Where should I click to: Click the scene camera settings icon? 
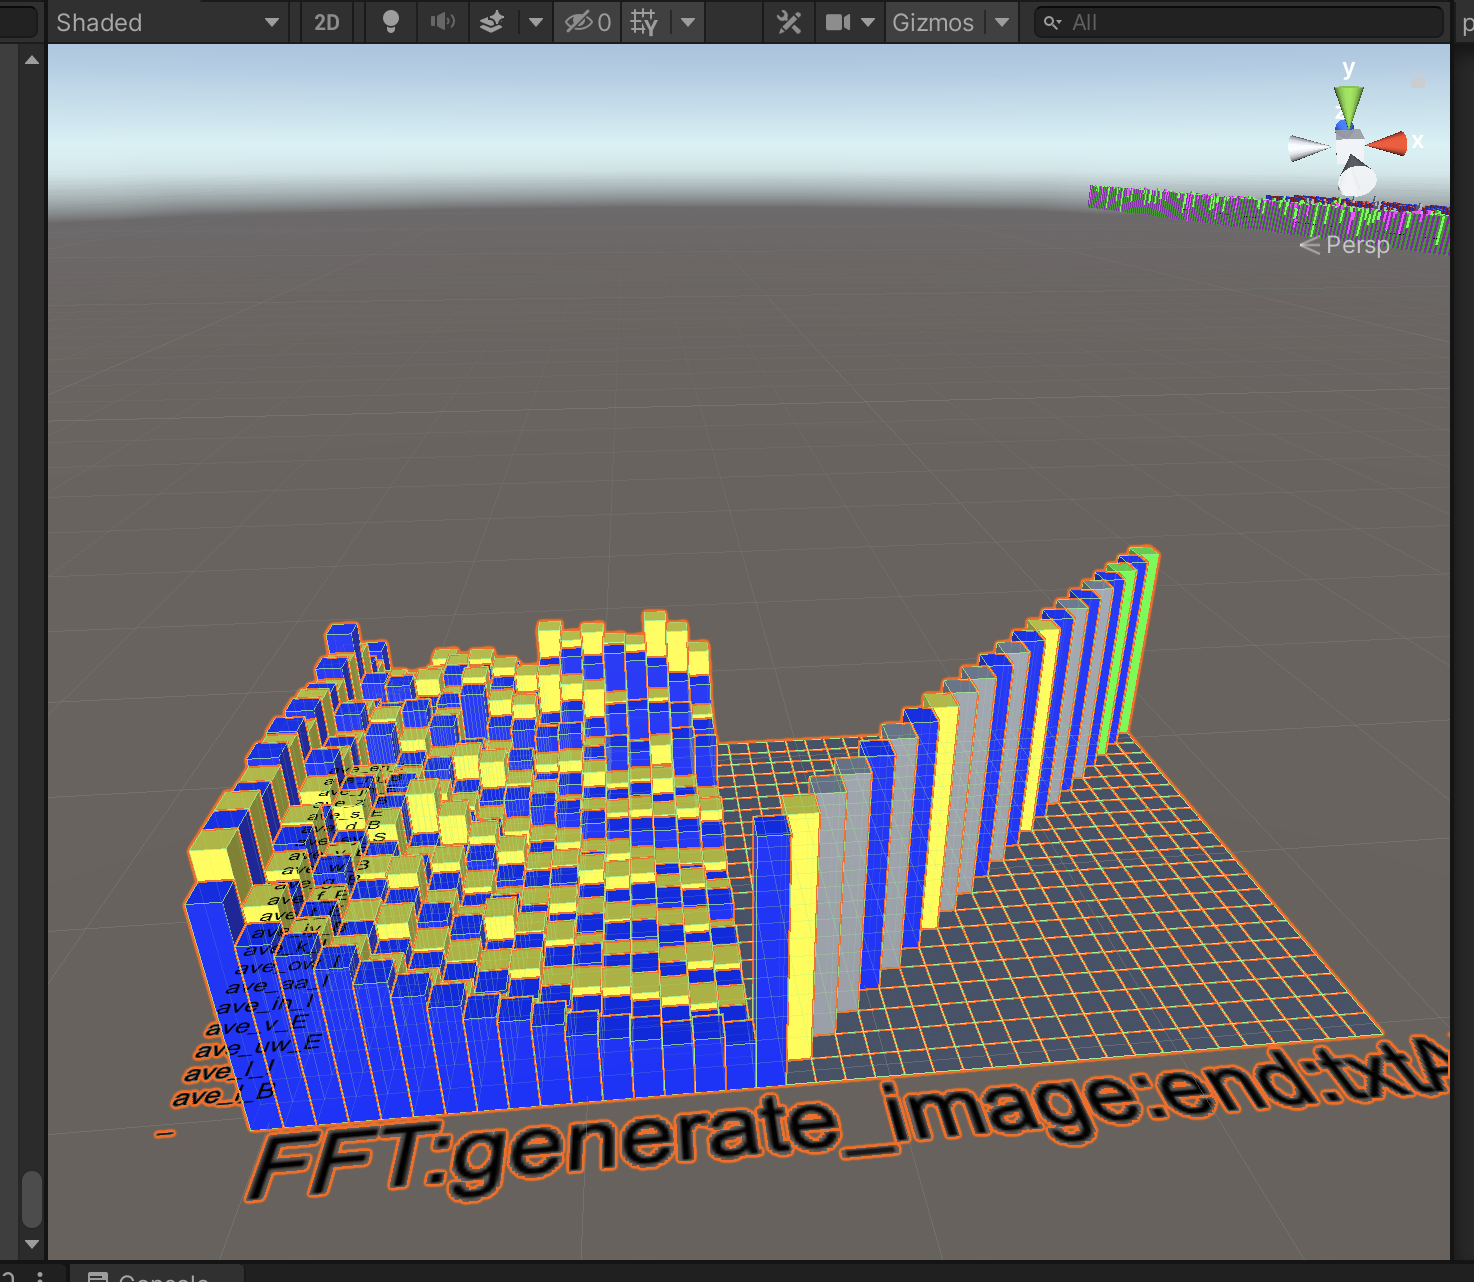(838, 22)
